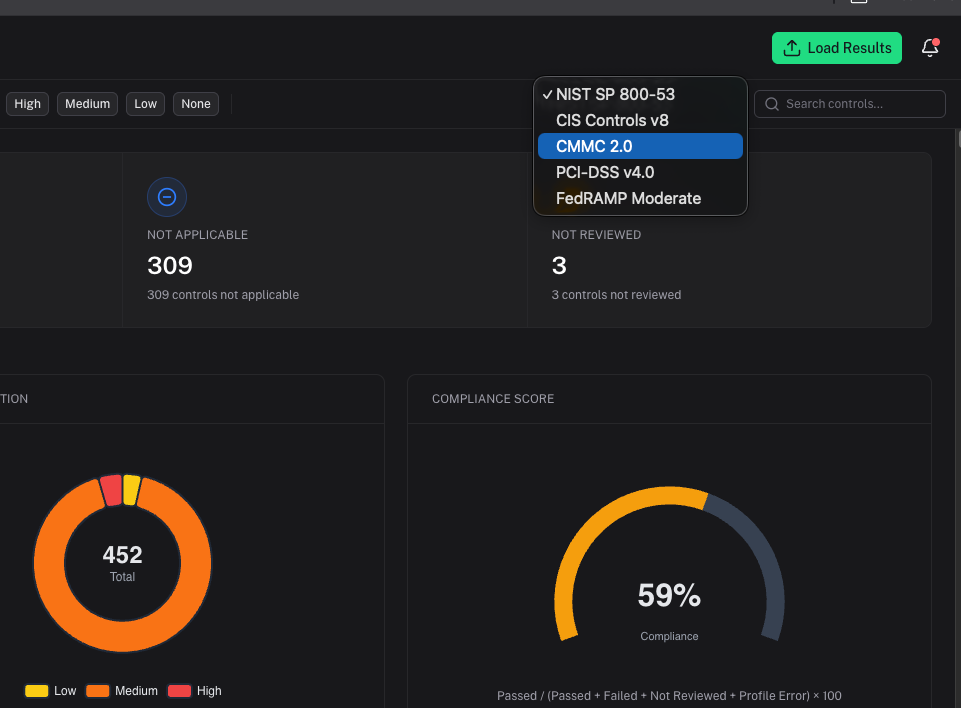Click the magnifier icon in search box
961x708 pixels.
point(772,104)
